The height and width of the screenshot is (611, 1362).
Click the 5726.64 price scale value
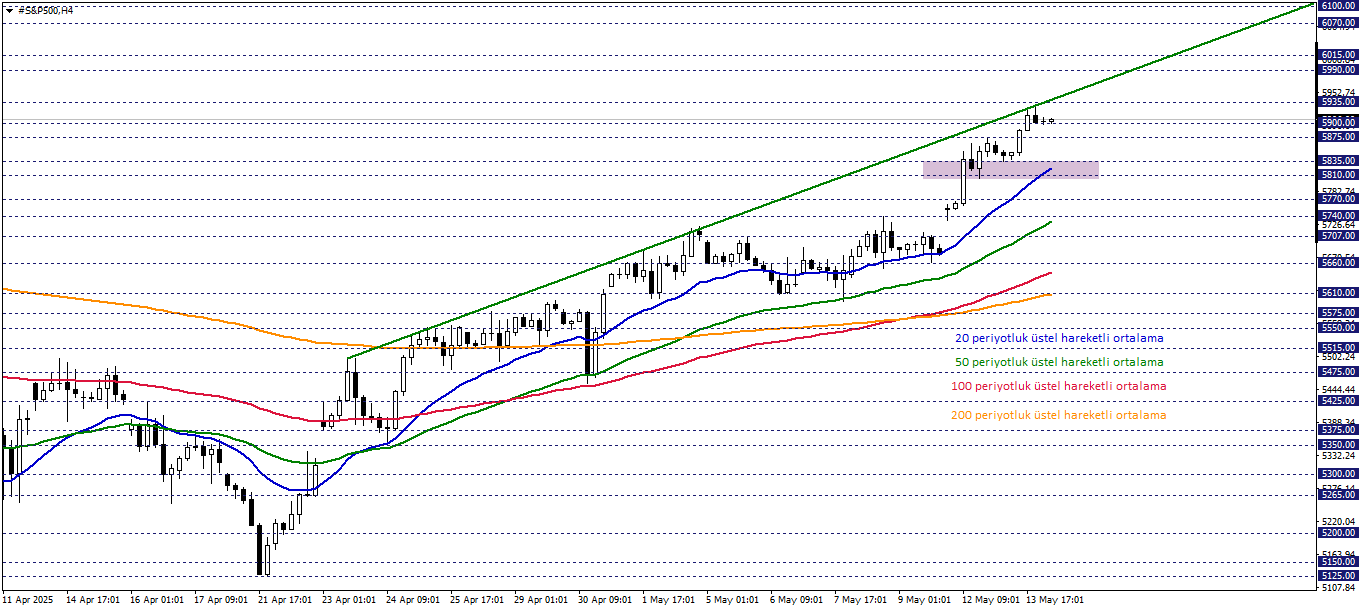click(x=1338, y=225)
